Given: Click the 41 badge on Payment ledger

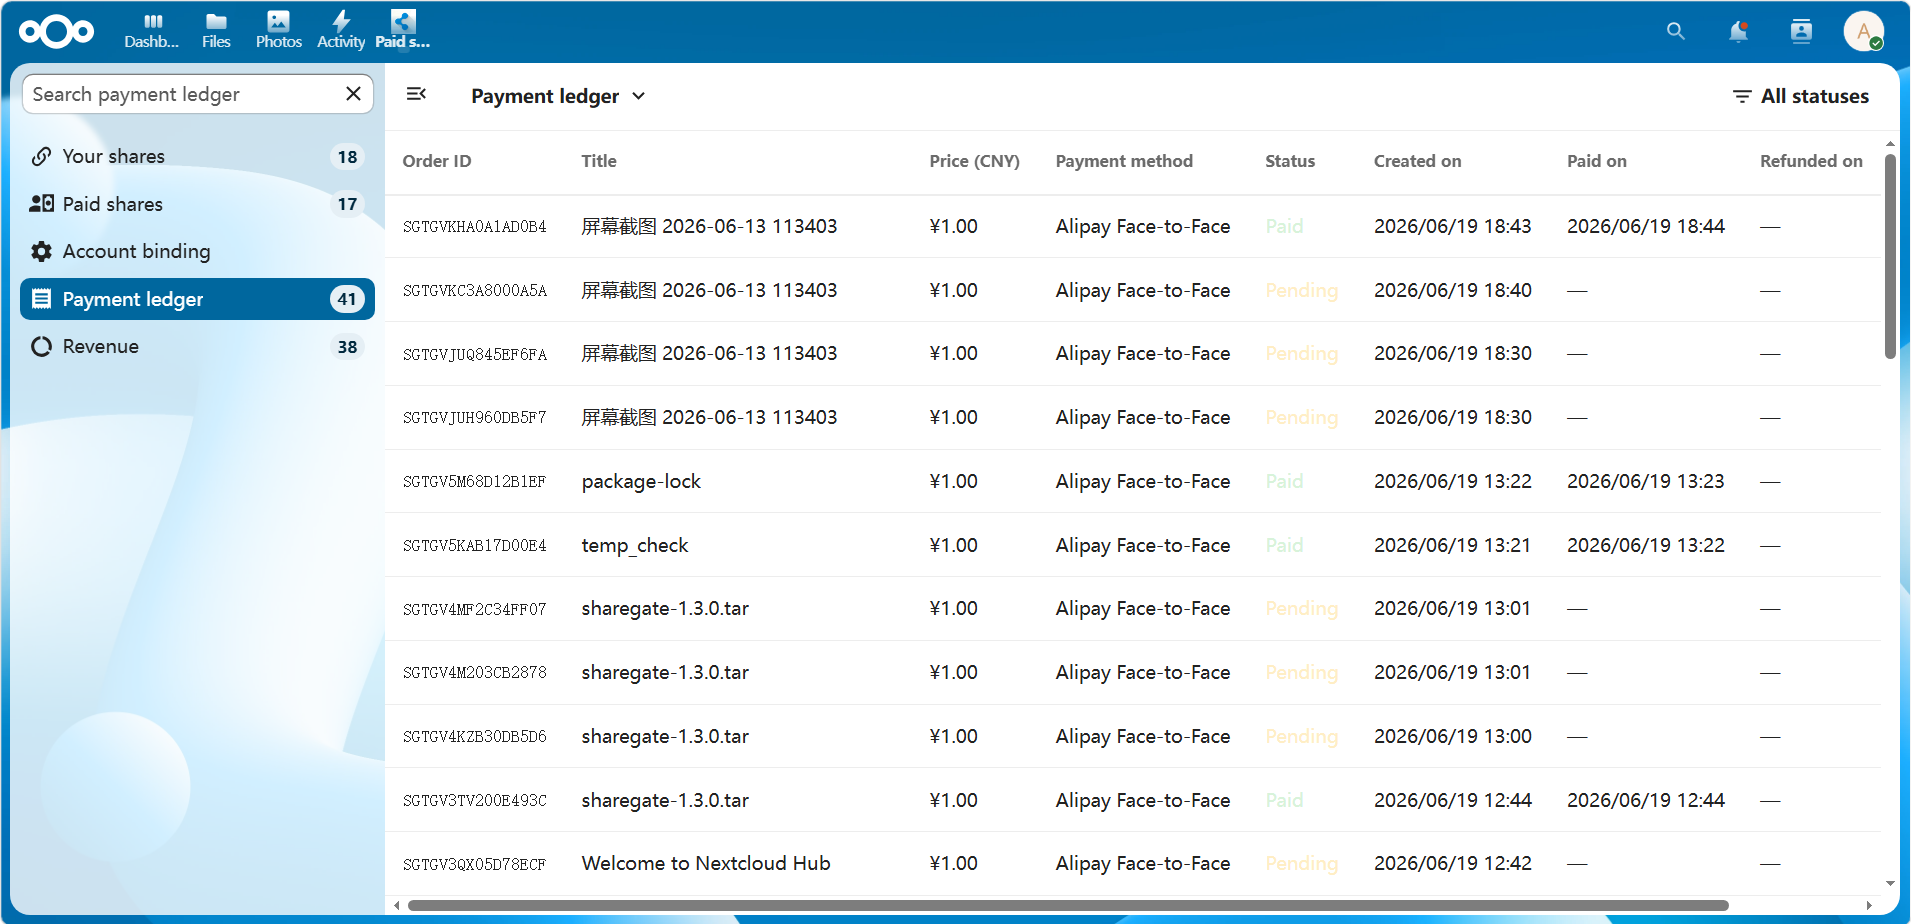Looking at the screenshot, I should tap(347, 299).
